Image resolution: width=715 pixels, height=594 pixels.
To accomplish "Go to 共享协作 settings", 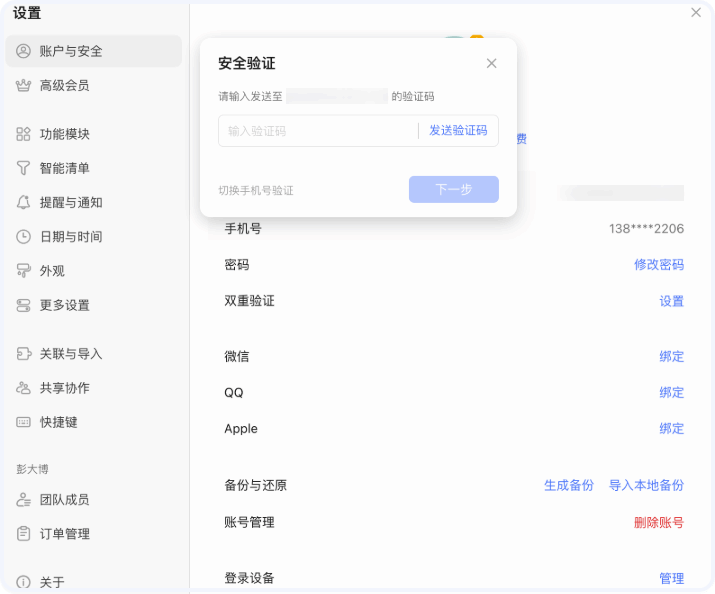I will [65, 388].
